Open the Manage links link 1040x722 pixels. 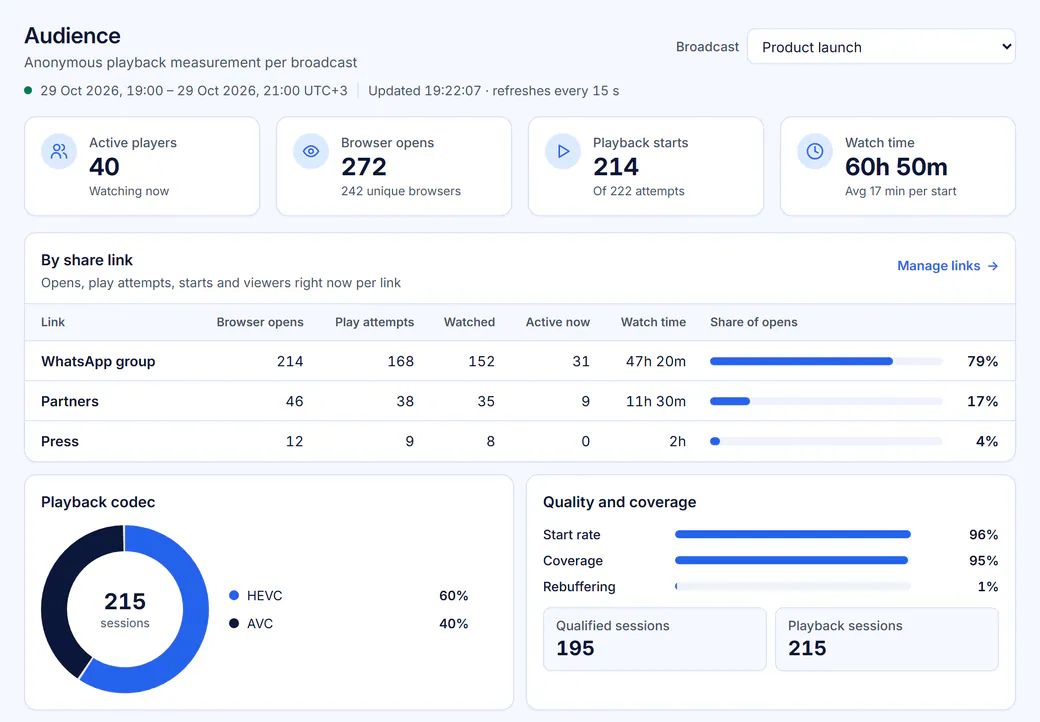(947, 266)
